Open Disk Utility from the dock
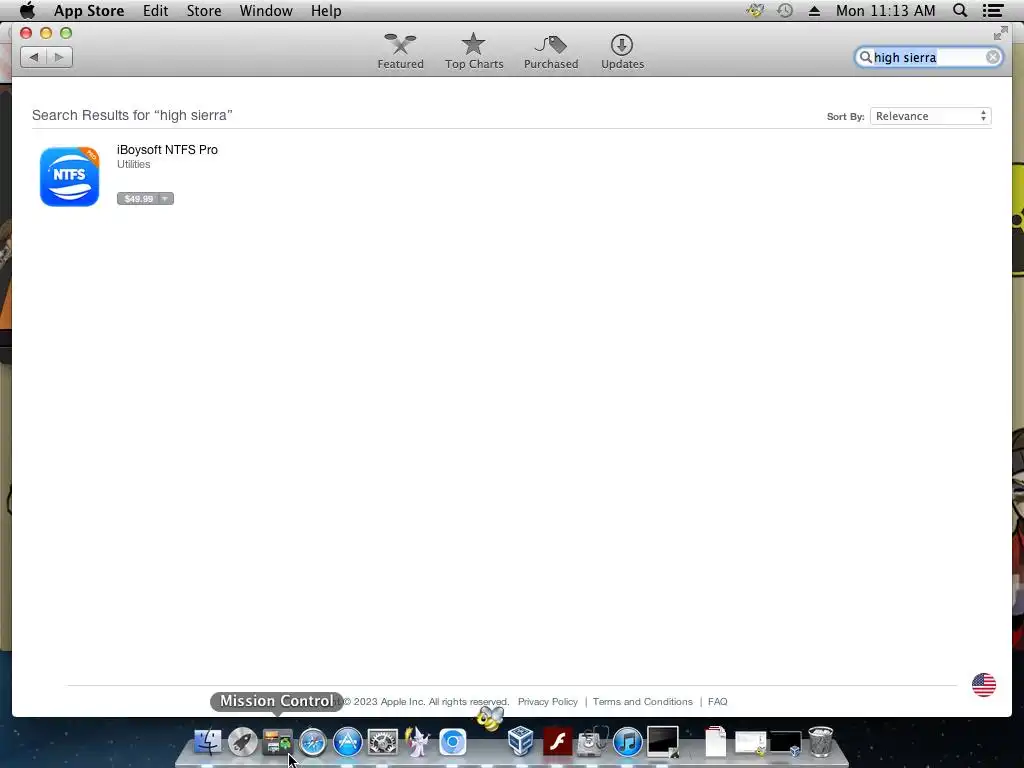Image resolution: width=1024 pixels, height=768 pixels. pyautogui.click(x=593, y=742)
